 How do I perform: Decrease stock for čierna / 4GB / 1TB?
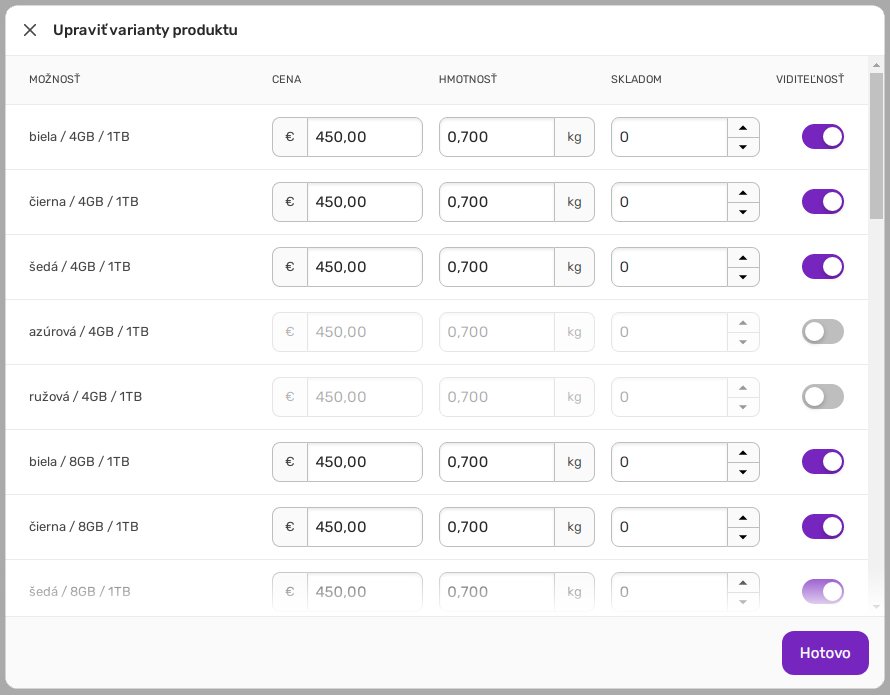(x=743, y=212)
